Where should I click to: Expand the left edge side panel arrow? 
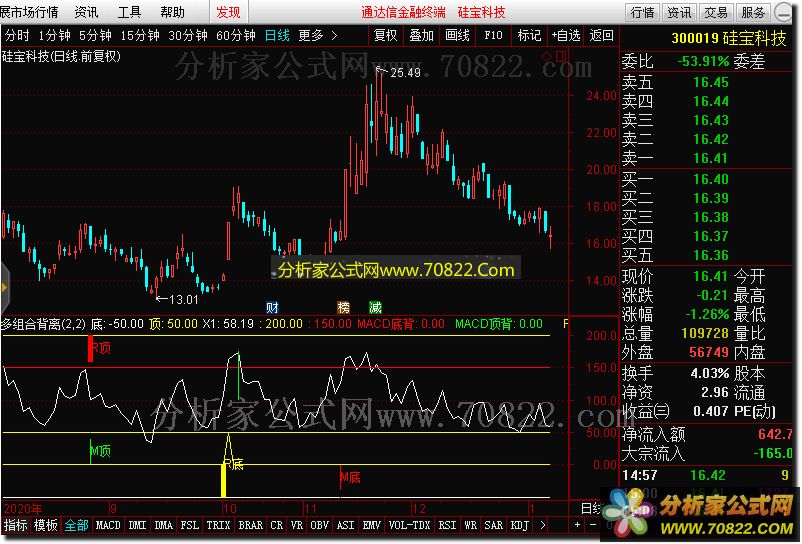tap(4, 288)
